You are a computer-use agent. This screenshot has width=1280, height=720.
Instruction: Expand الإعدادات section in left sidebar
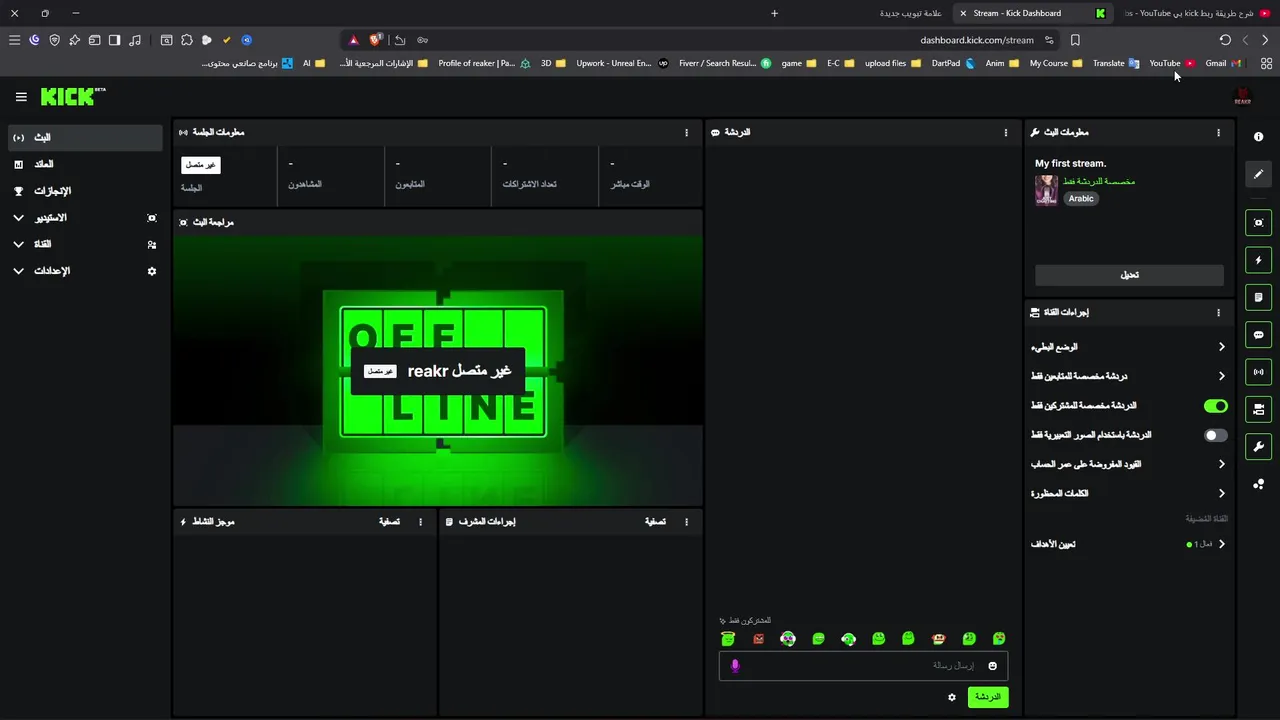point(84,271)
